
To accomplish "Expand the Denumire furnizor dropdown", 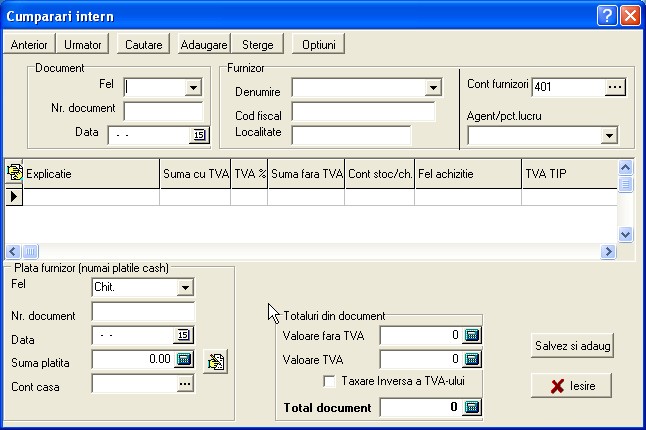I will pyautogui.click(x=433, y=88).
